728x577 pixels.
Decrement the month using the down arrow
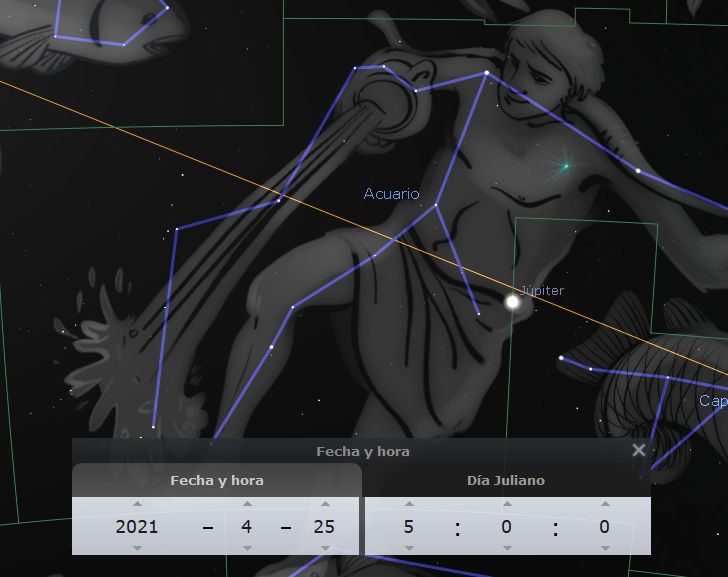(247, 548)
